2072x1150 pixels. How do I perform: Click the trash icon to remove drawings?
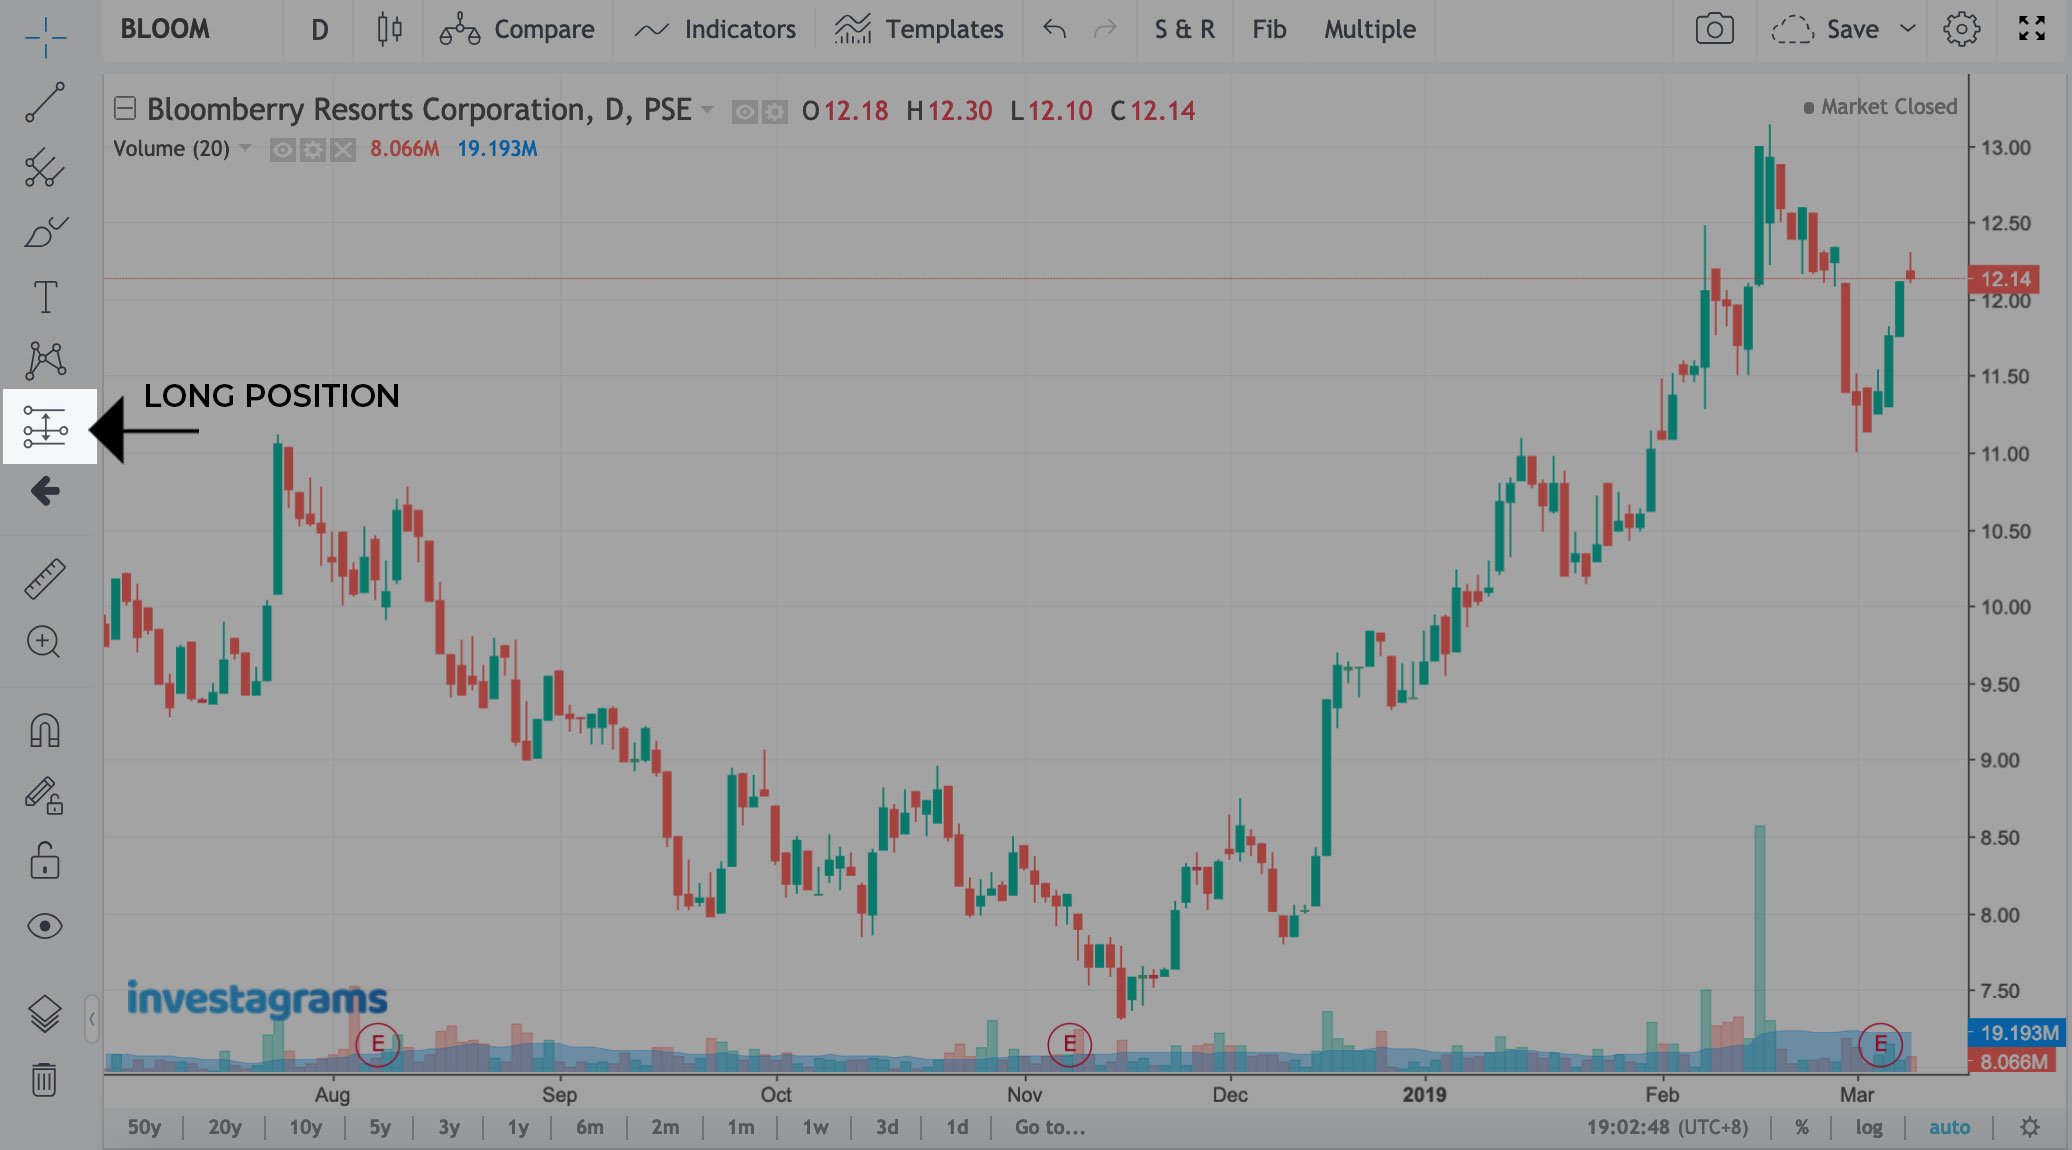pyautogui.click(x=44, y=1079)
